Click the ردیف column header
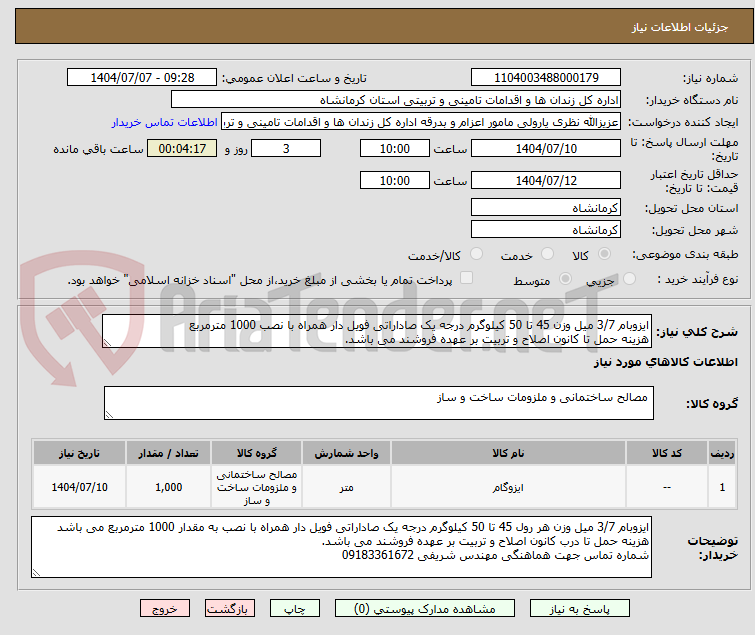The image size is (755, 635). tap(722, 453)
